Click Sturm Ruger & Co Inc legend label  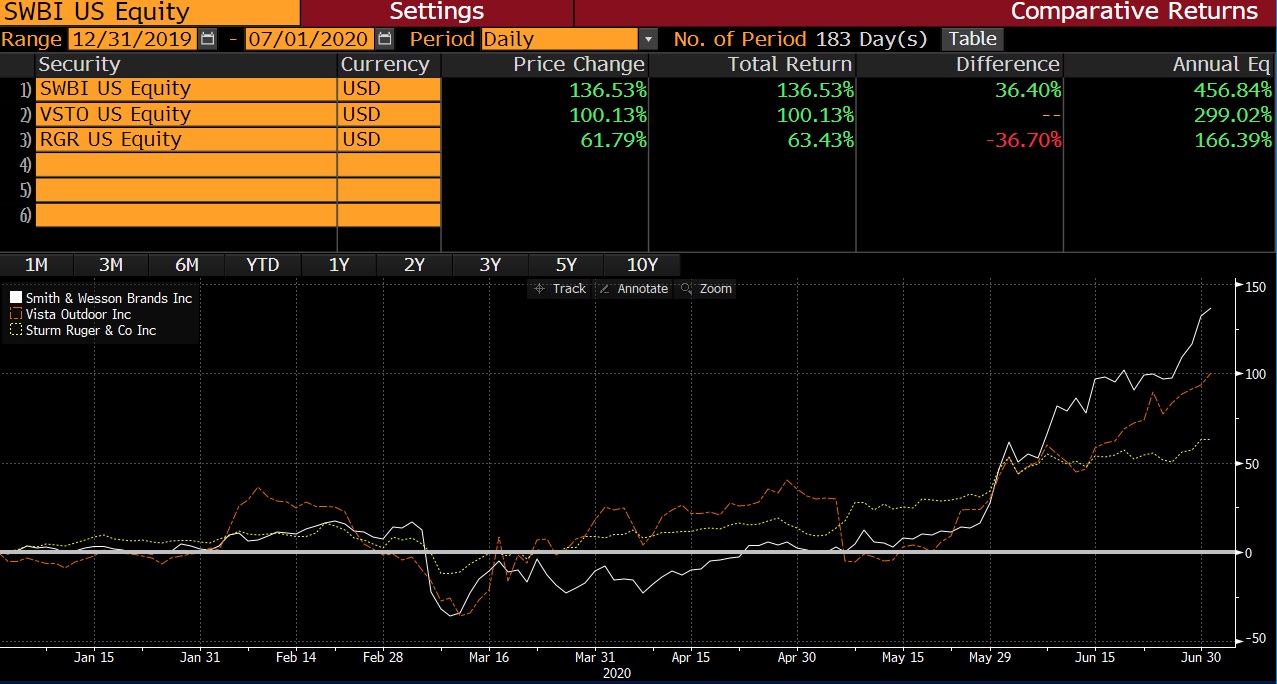click(91, 330)
